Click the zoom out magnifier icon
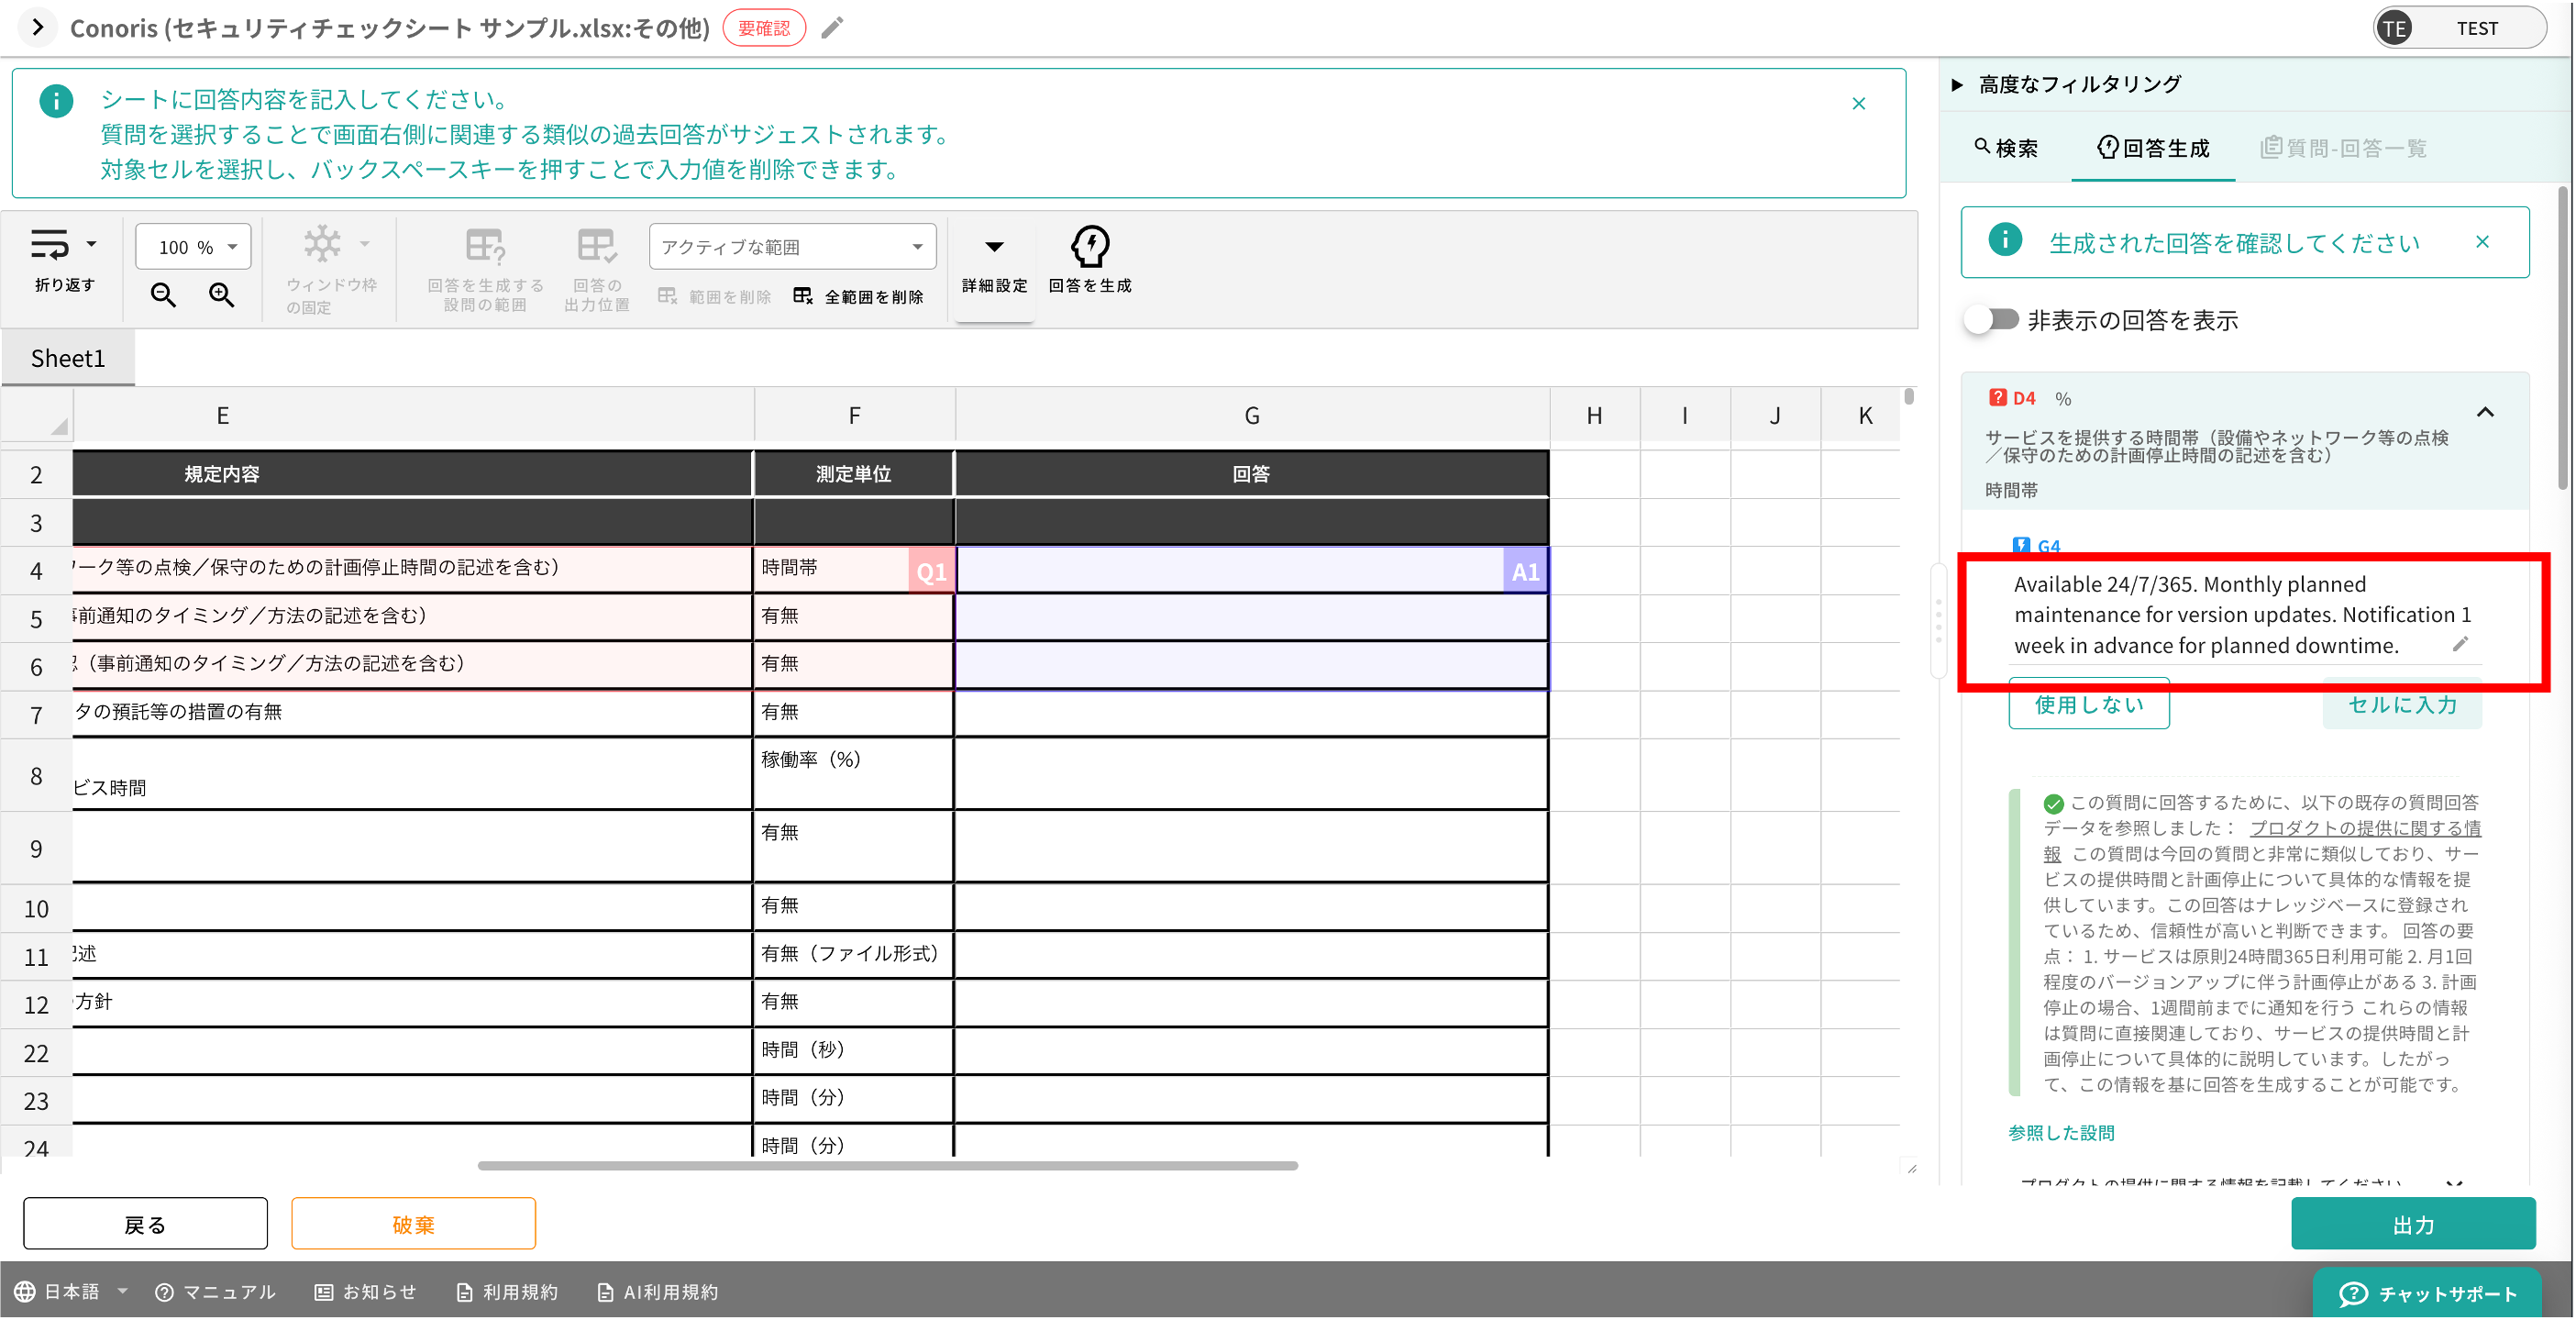This screenshot has height=1320, width=2576. coord(163,294)
